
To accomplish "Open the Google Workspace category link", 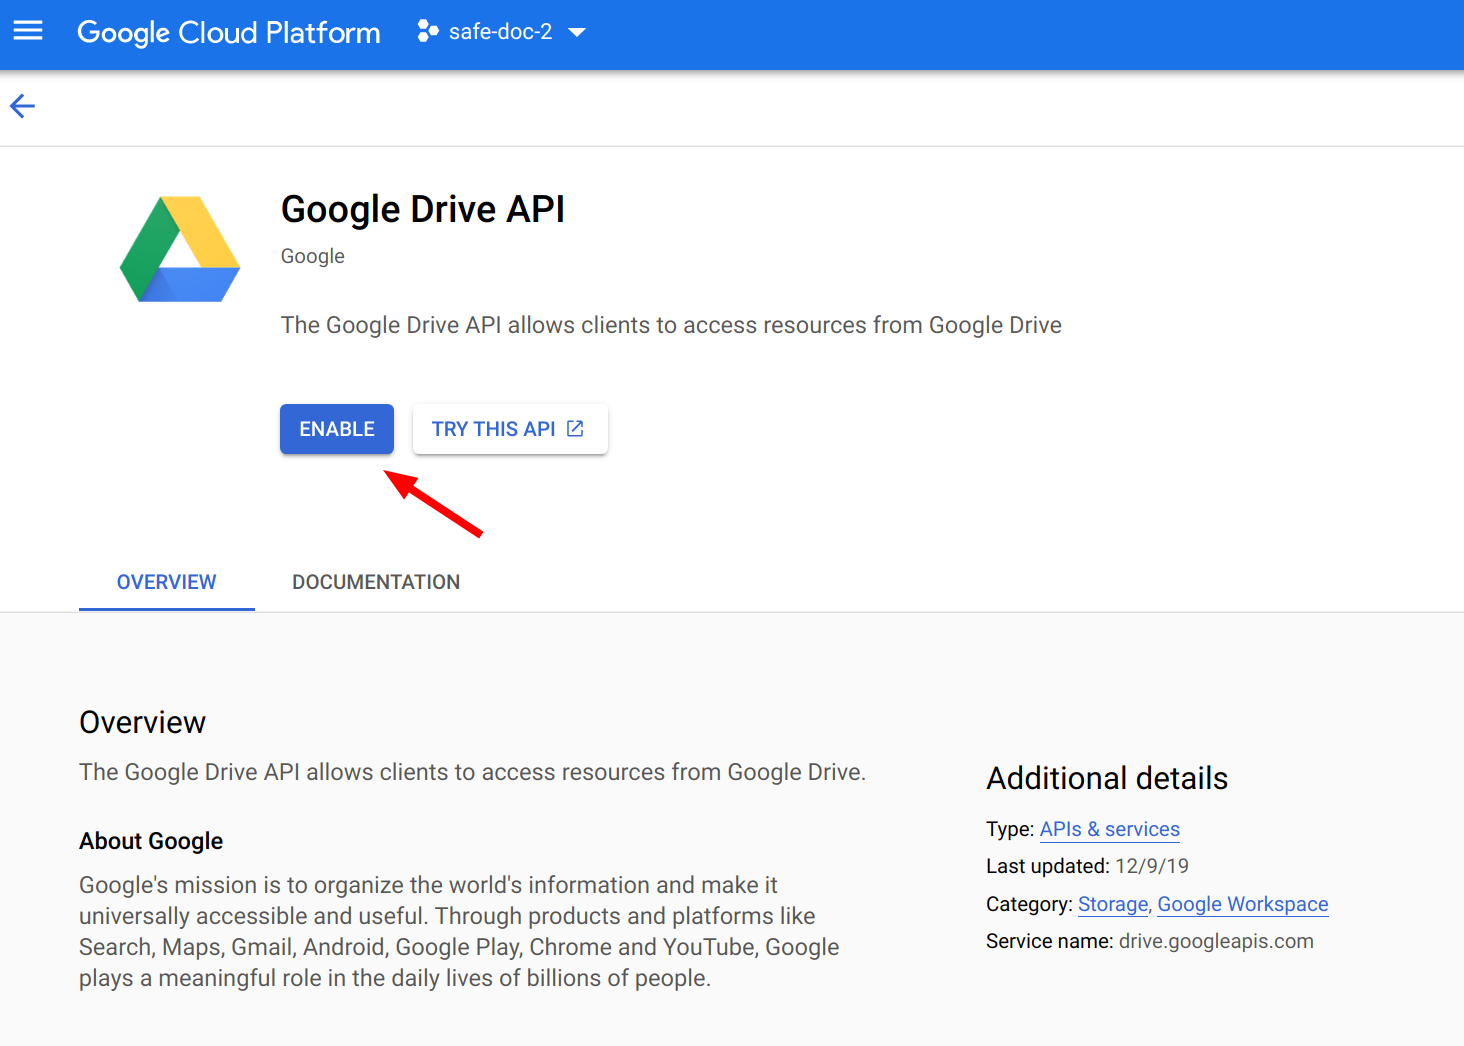I will click(1242, 904).
